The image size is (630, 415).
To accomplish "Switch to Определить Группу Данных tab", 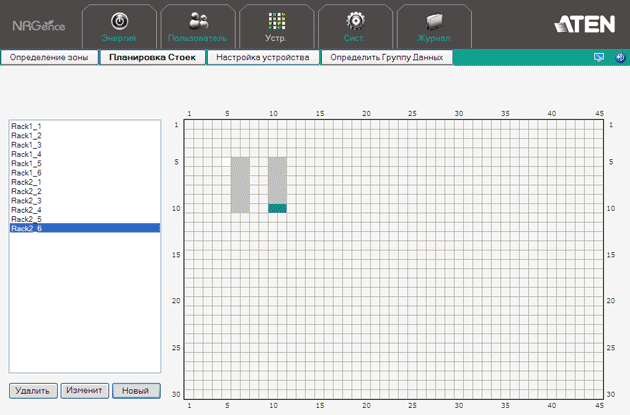I will click(387, 57).
